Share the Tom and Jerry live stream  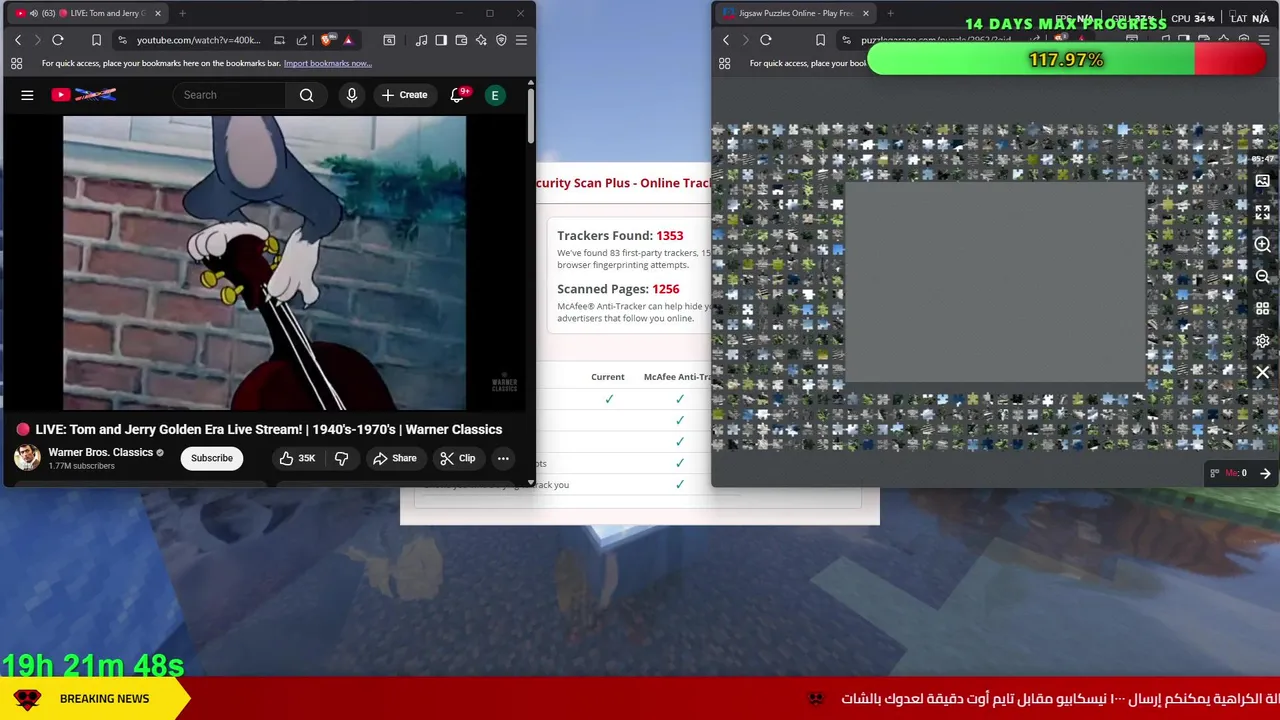(x=394, y=458)
